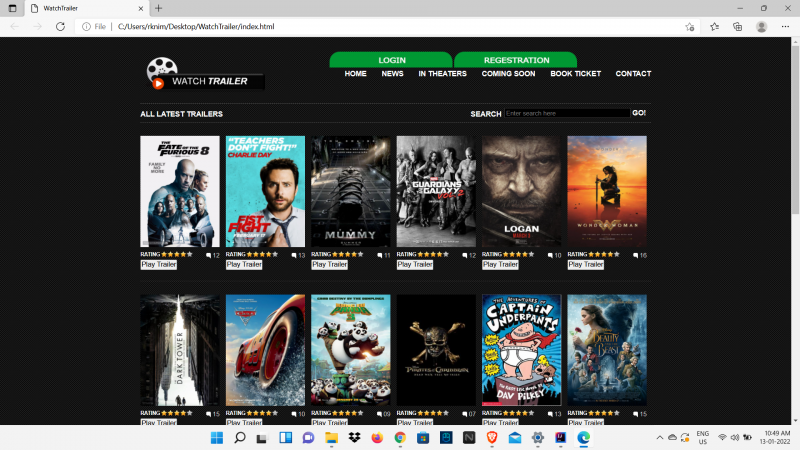Close the WatchTrailer tab
The width and height of the screenshot is (800, 450).
click(x=141, y=8)
